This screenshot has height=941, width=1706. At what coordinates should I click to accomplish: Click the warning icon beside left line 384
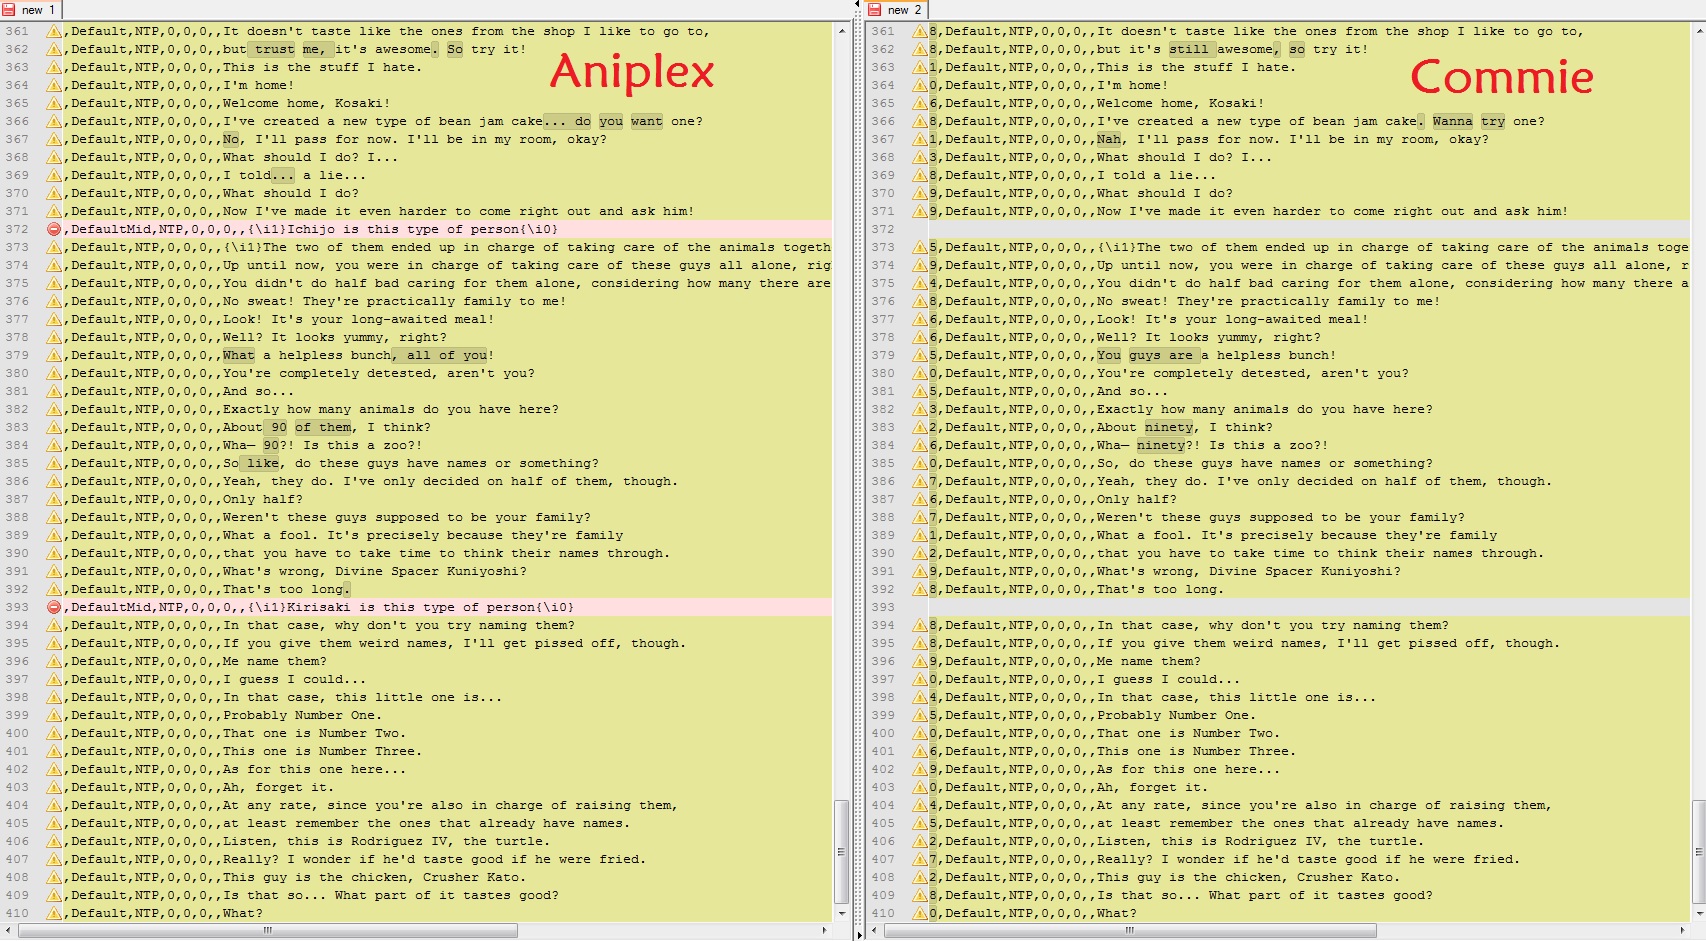click(54, 445)
